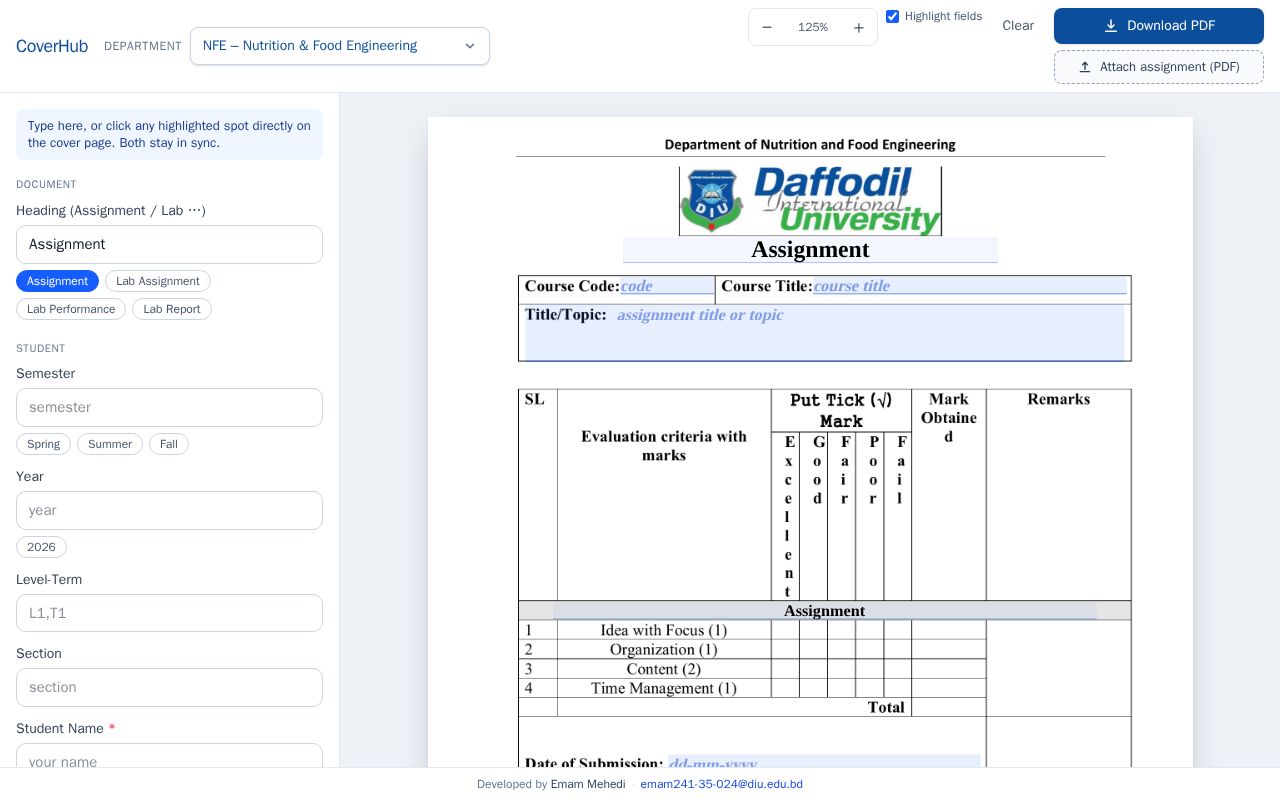Zoom out with the minus icon

pos(767,27)
